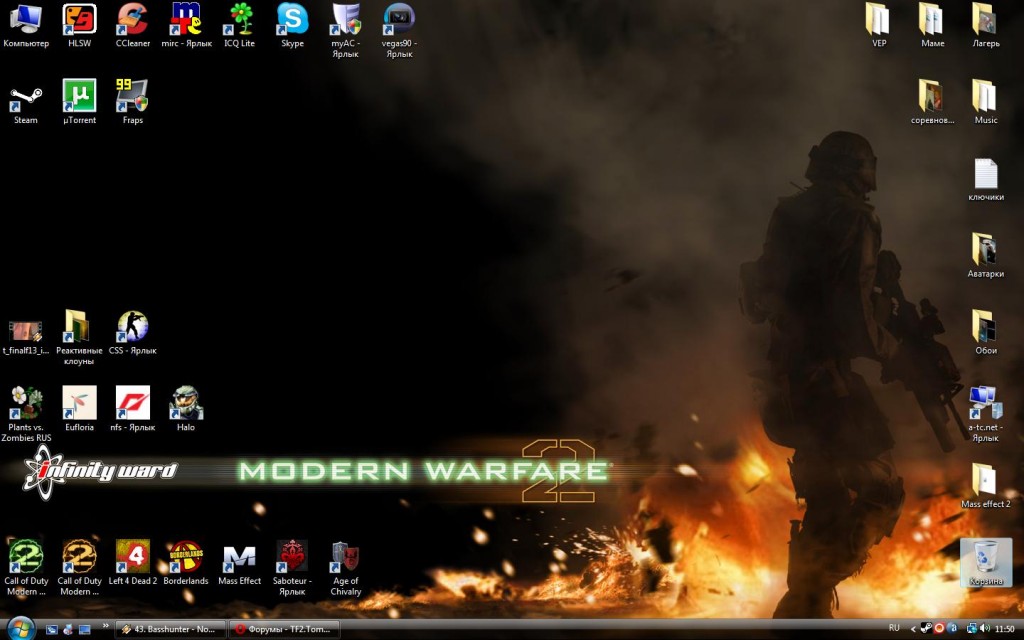Open the Steam desktop shortcut
Screen dimensions: 1024x640
pyautogui.click(x=25, y=98)
